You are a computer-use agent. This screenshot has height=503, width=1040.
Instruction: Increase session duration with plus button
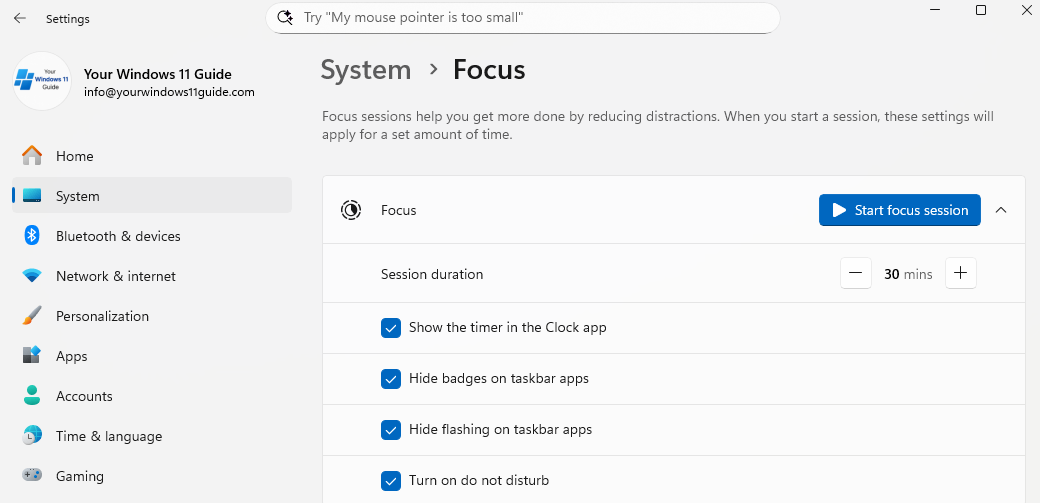960,273
